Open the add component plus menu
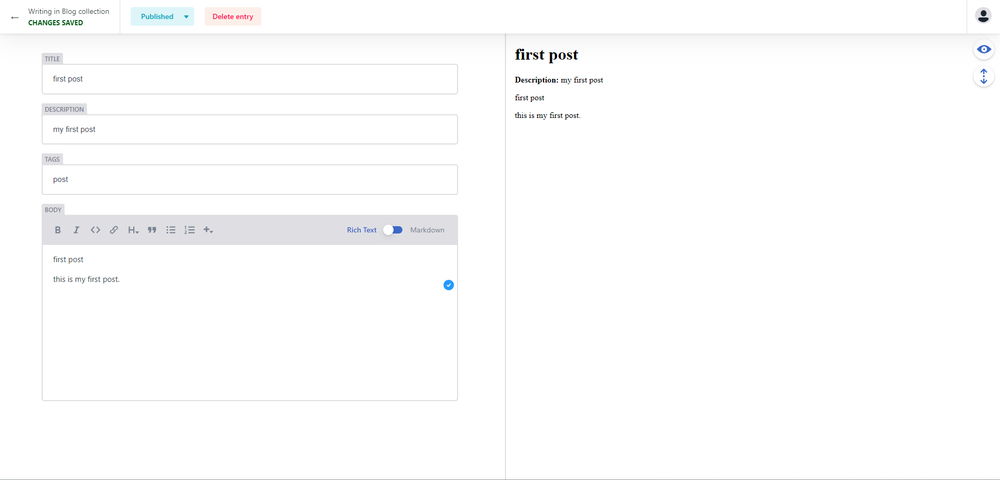 coord(208,230)
